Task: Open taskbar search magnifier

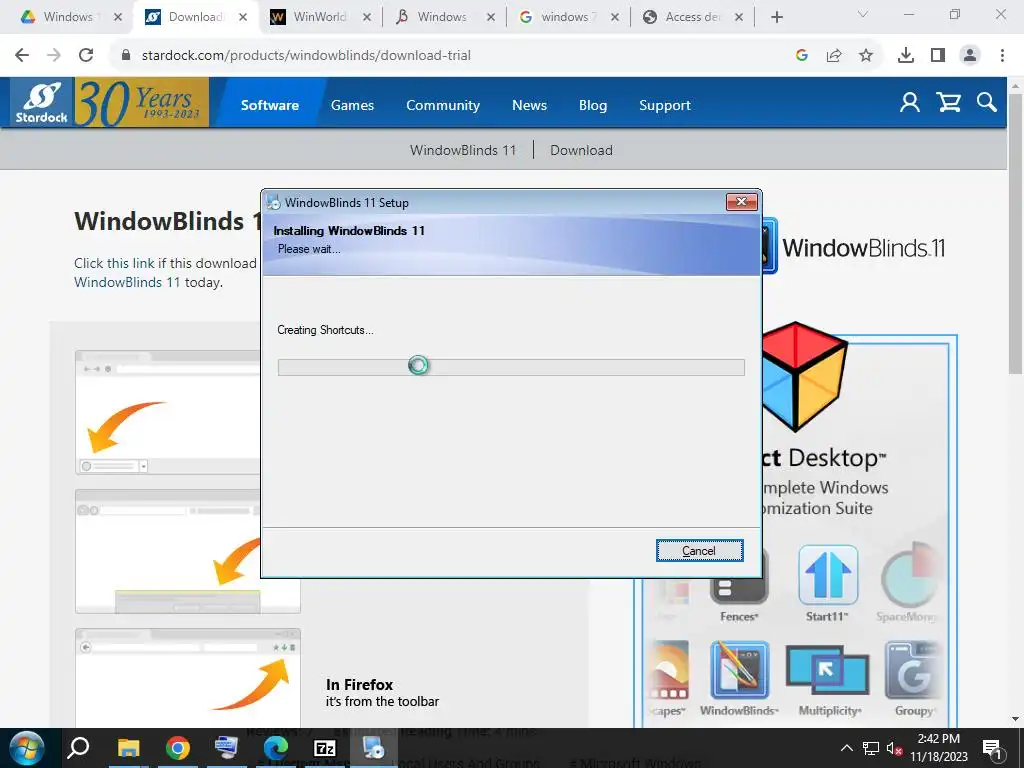Action: pyautogui.click(x=78, y=748)
